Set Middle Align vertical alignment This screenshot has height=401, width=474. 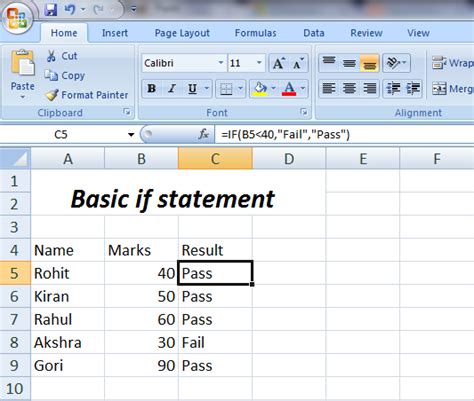[349, 63]
